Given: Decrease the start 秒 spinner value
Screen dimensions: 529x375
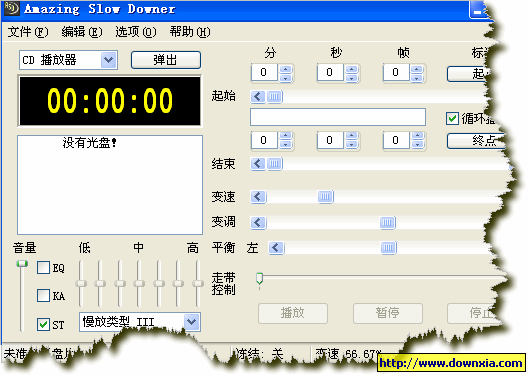Looking at the screenshot, I should [352, 78].
